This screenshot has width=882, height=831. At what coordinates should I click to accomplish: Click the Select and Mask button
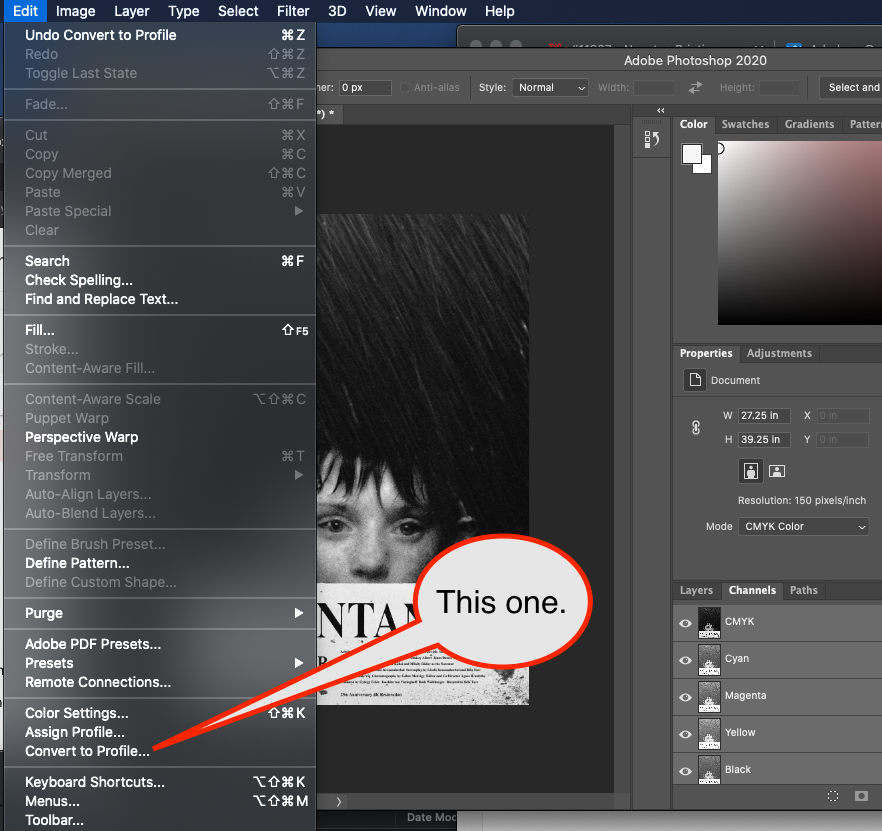pos(853,88)
